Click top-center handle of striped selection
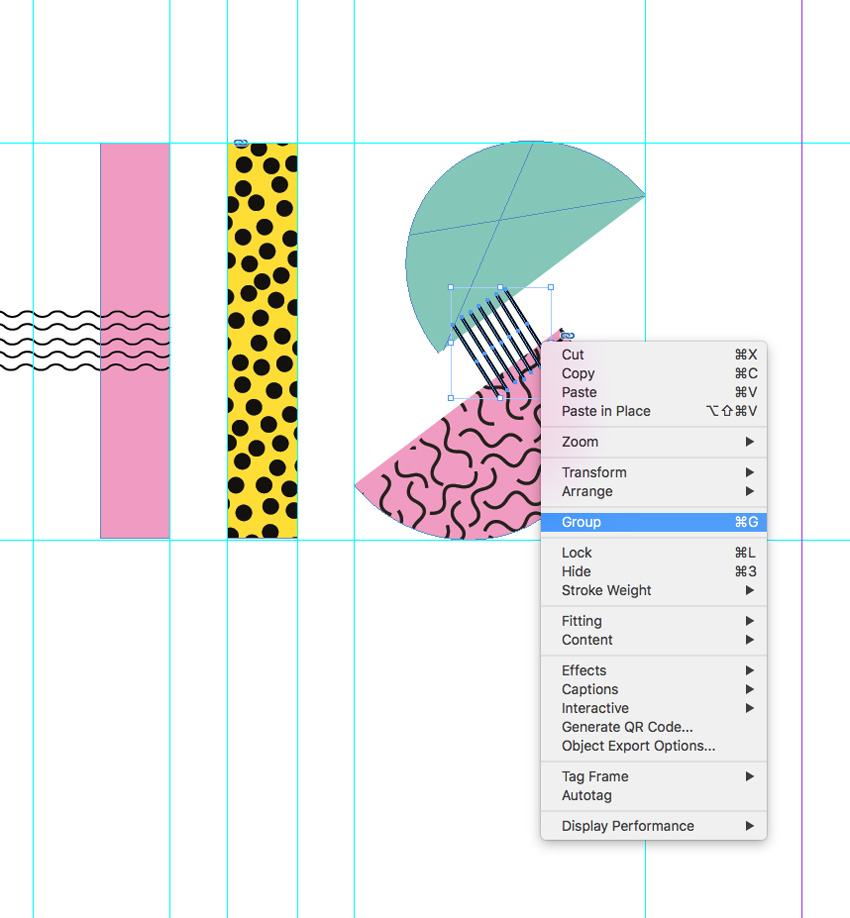850x918 pixels. 501,287
